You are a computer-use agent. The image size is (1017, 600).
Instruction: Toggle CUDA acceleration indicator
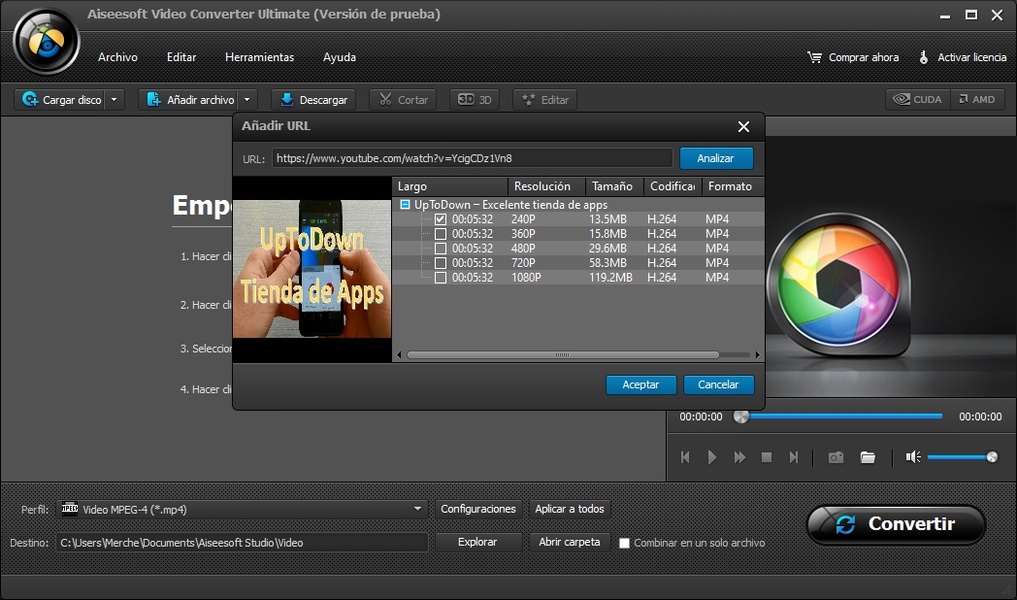tap(918, 99)
